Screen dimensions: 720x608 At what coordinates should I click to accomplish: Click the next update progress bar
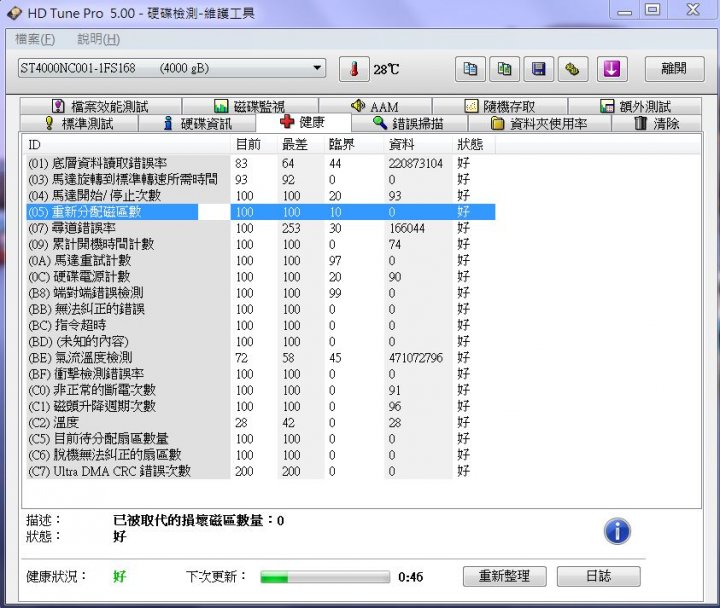325,577
